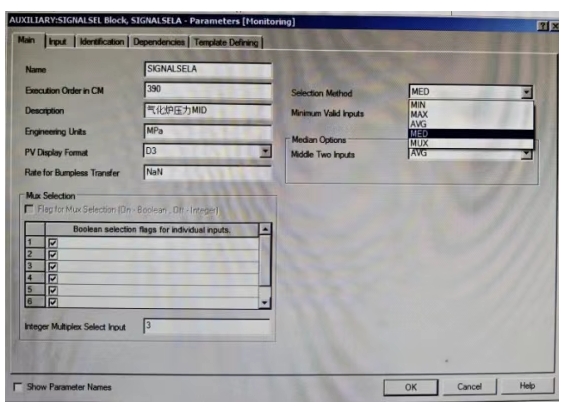Viewport: 565px width, 408px height.
Task: Collapse the Selection Method dropdown arrow
Action: [526, 92]
